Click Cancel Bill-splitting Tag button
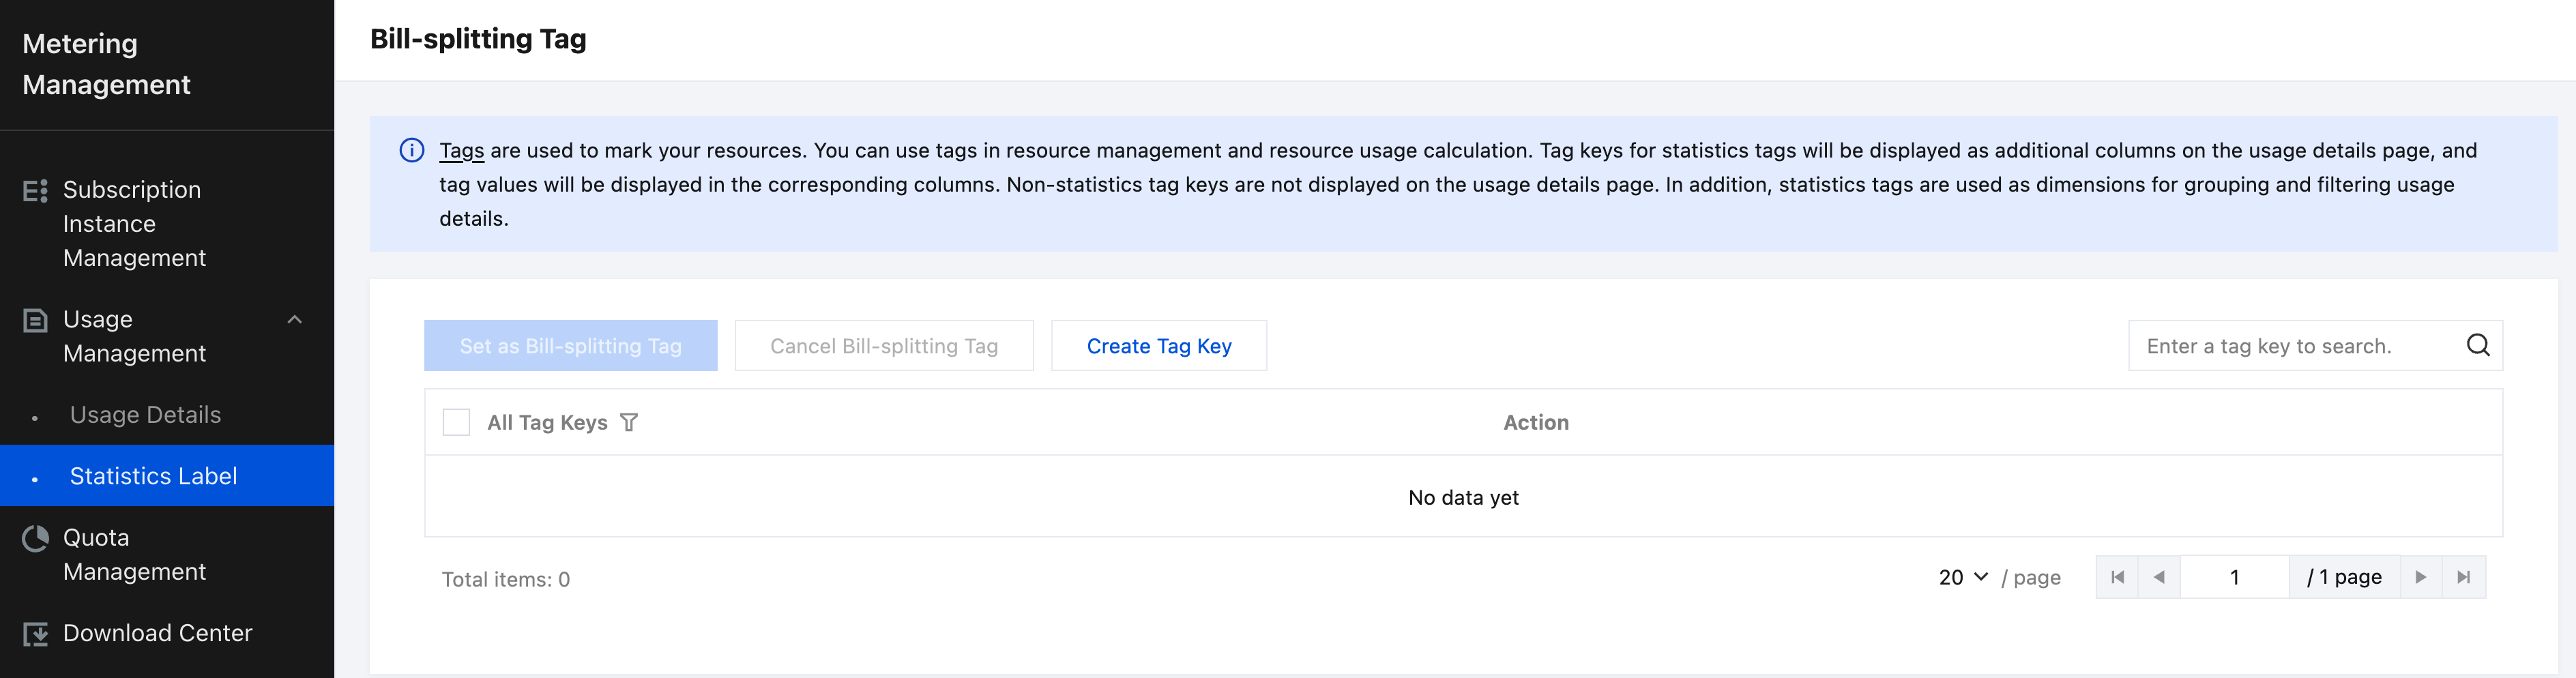The image size is (2576, 678). click(884, 346)
